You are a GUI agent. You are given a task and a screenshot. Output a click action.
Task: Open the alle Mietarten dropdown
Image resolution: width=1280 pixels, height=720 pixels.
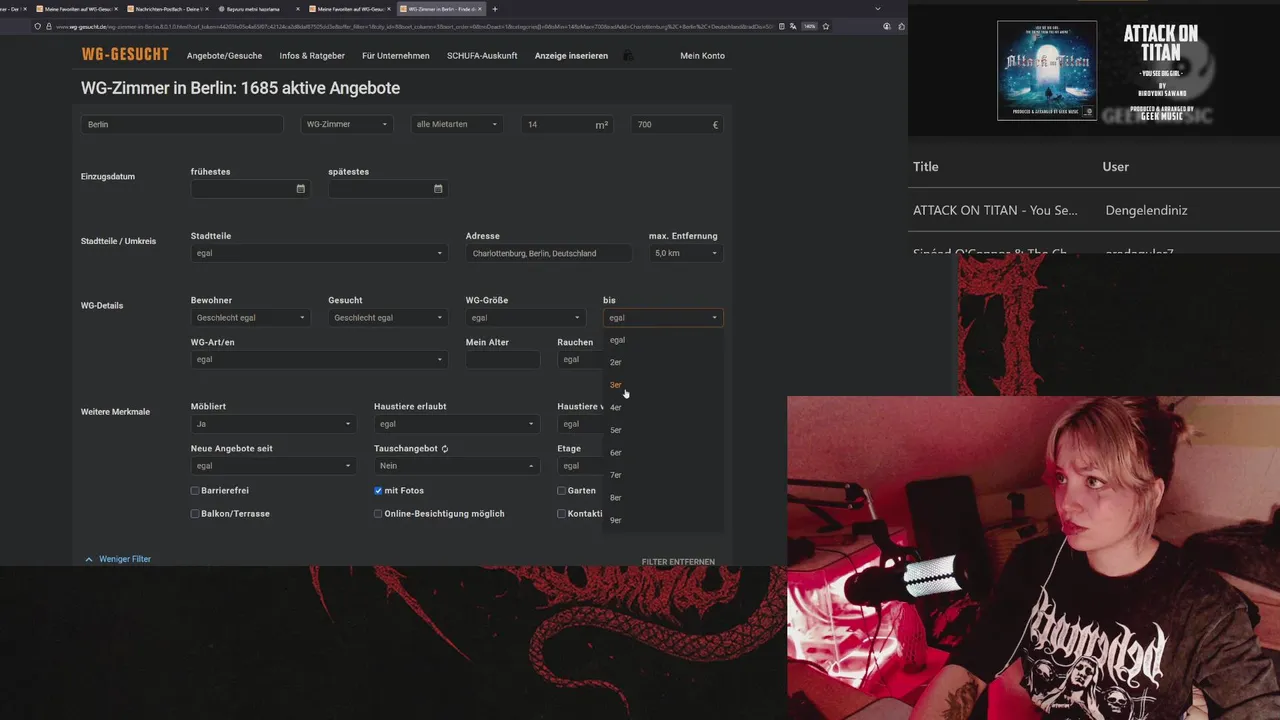(x=457, y=124)
